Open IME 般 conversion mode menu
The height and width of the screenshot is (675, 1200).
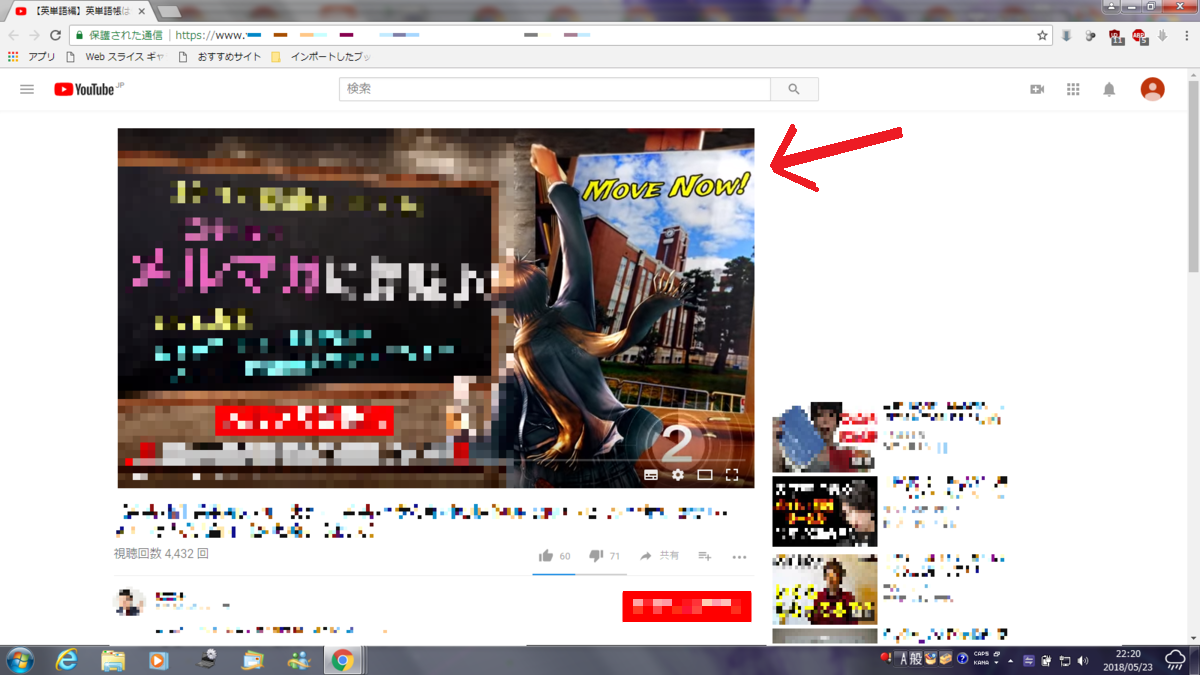pyautogui.click(x=916, y=659)
